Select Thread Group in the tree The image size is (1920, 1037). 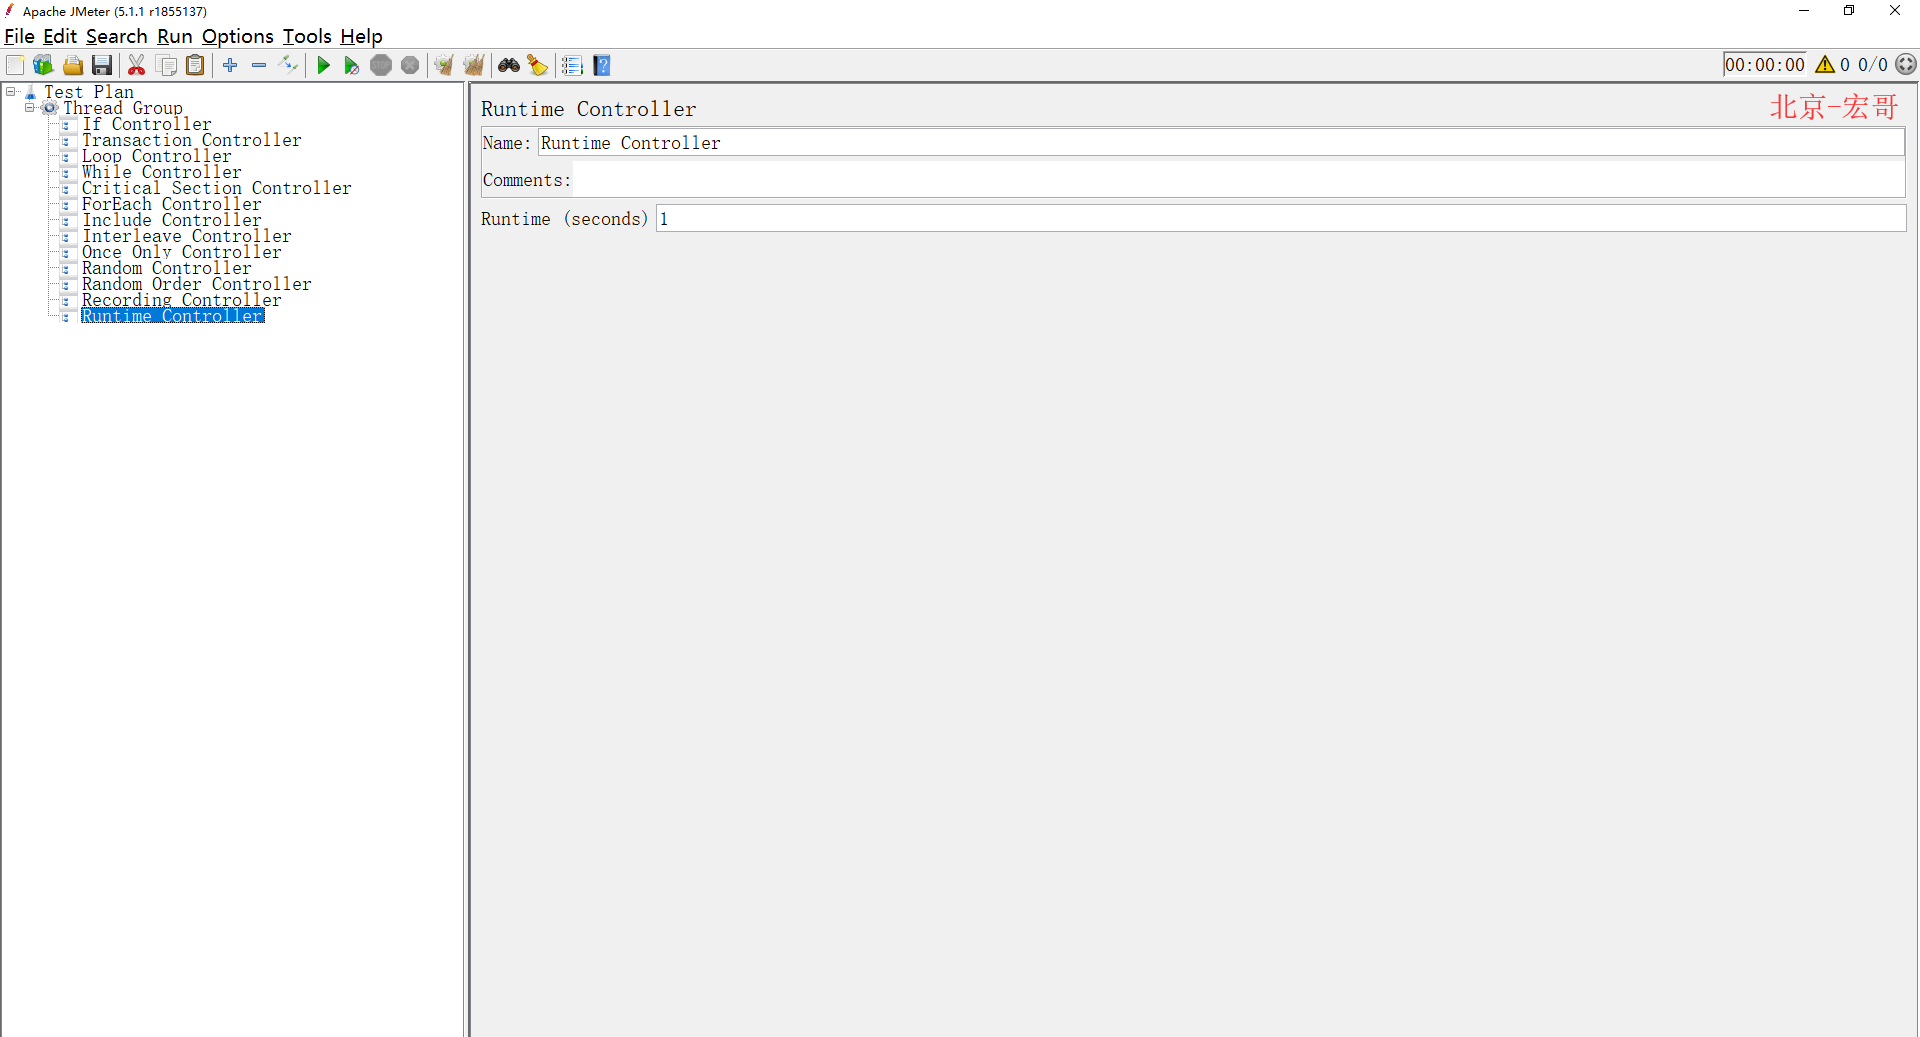click(x=123, y=108)
